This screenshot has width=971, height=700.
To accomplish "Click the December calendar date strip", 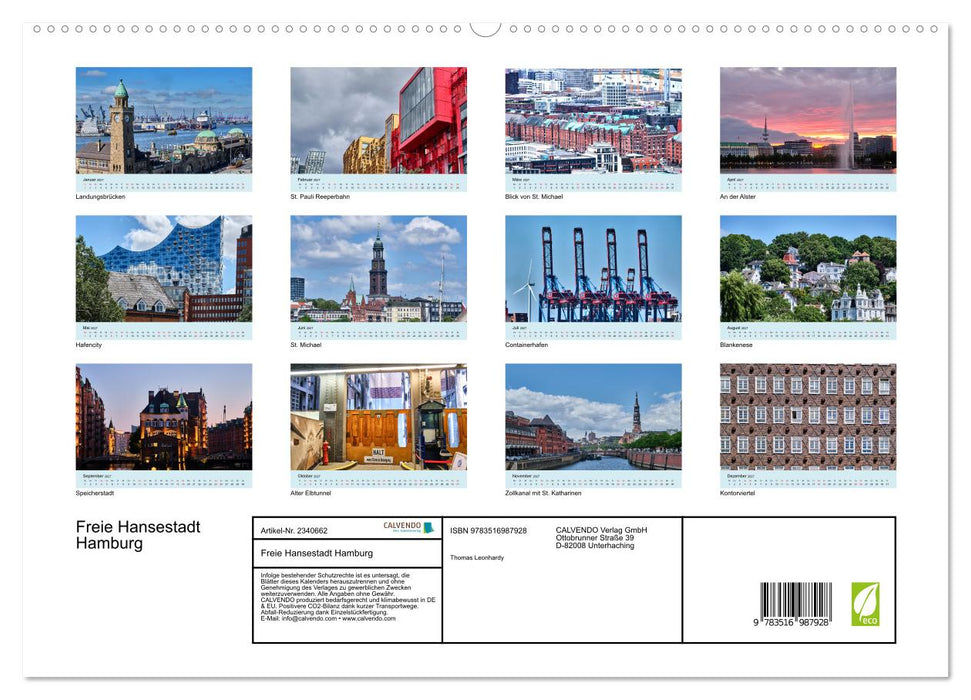I will pos(808,479).
